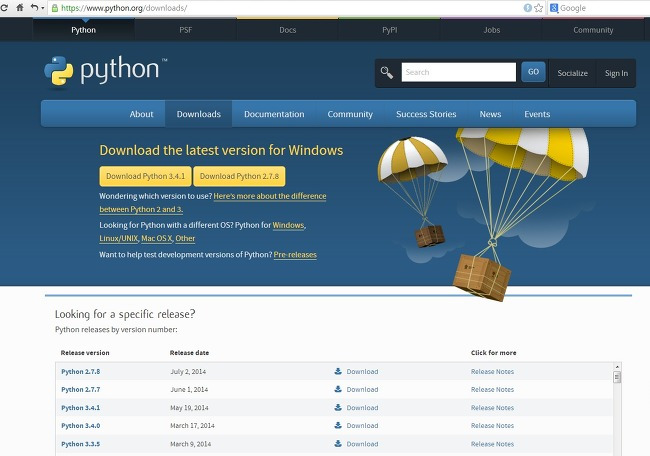Open the About menu
Image resolution: width=650 pixels, height=456 pixels.
coord(141,114)
